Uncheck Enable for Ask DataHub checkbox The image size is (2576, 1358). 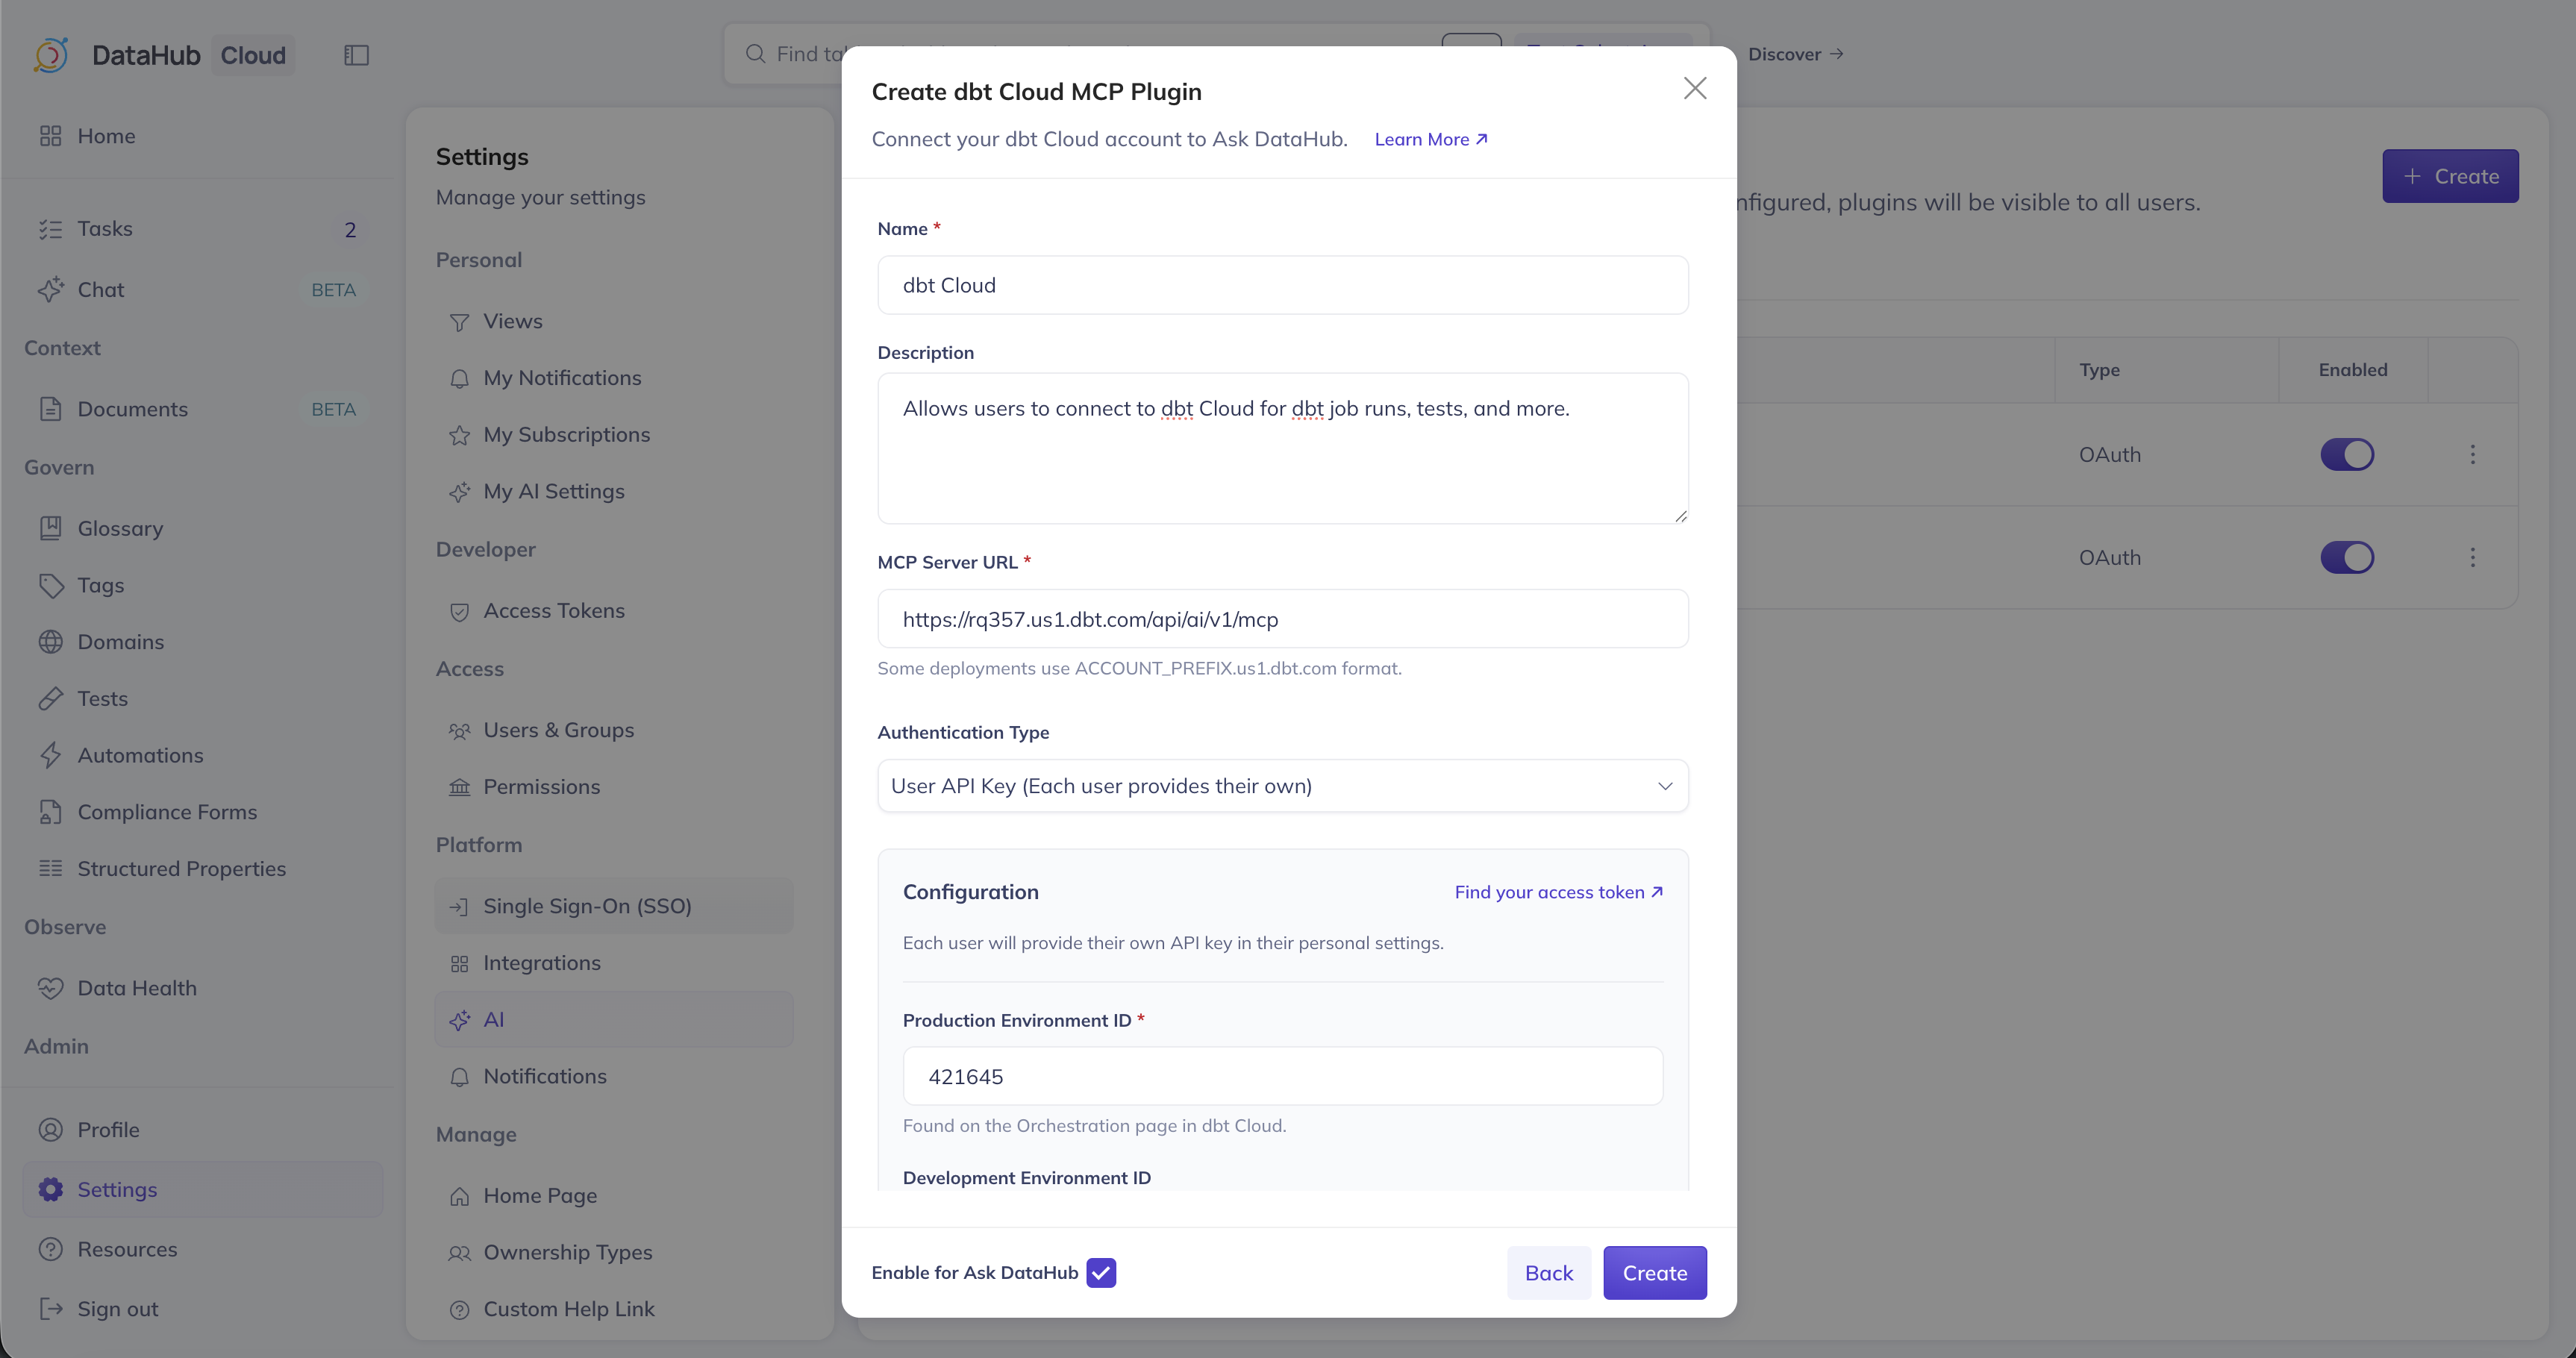[1101, 1272]
